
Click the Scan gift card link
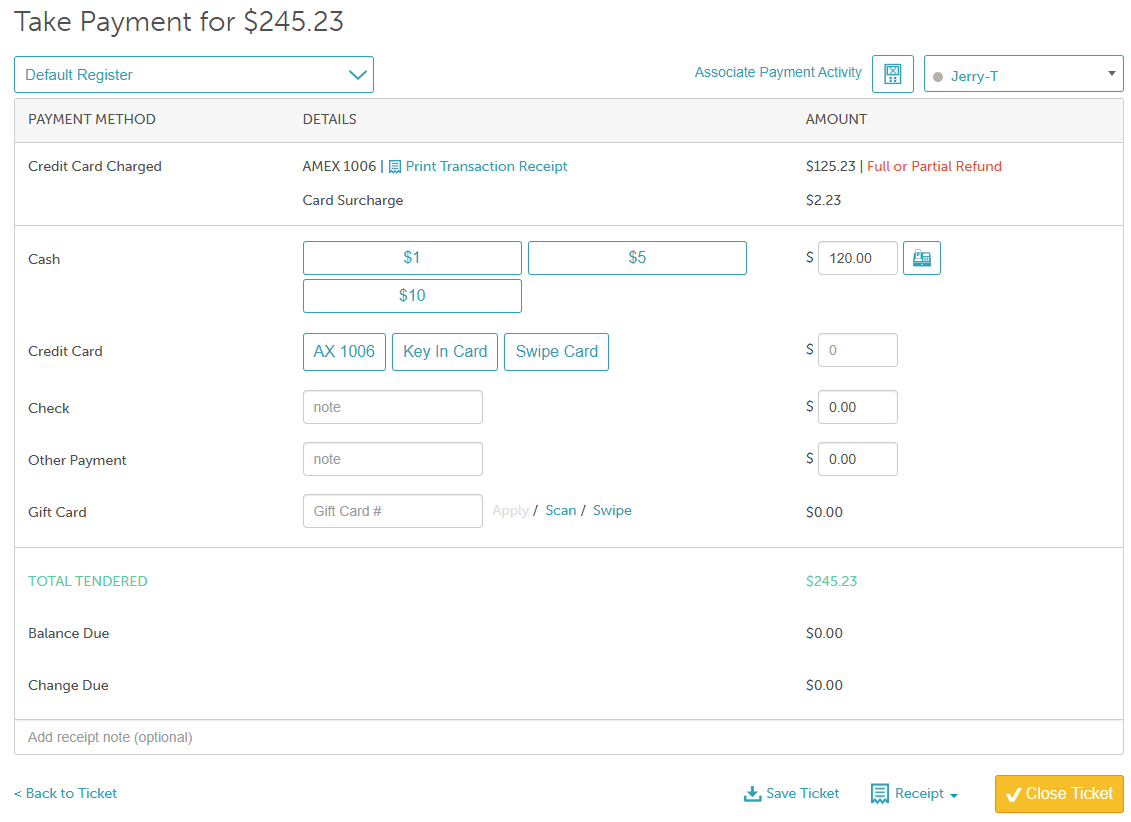(x=560, y=511)
